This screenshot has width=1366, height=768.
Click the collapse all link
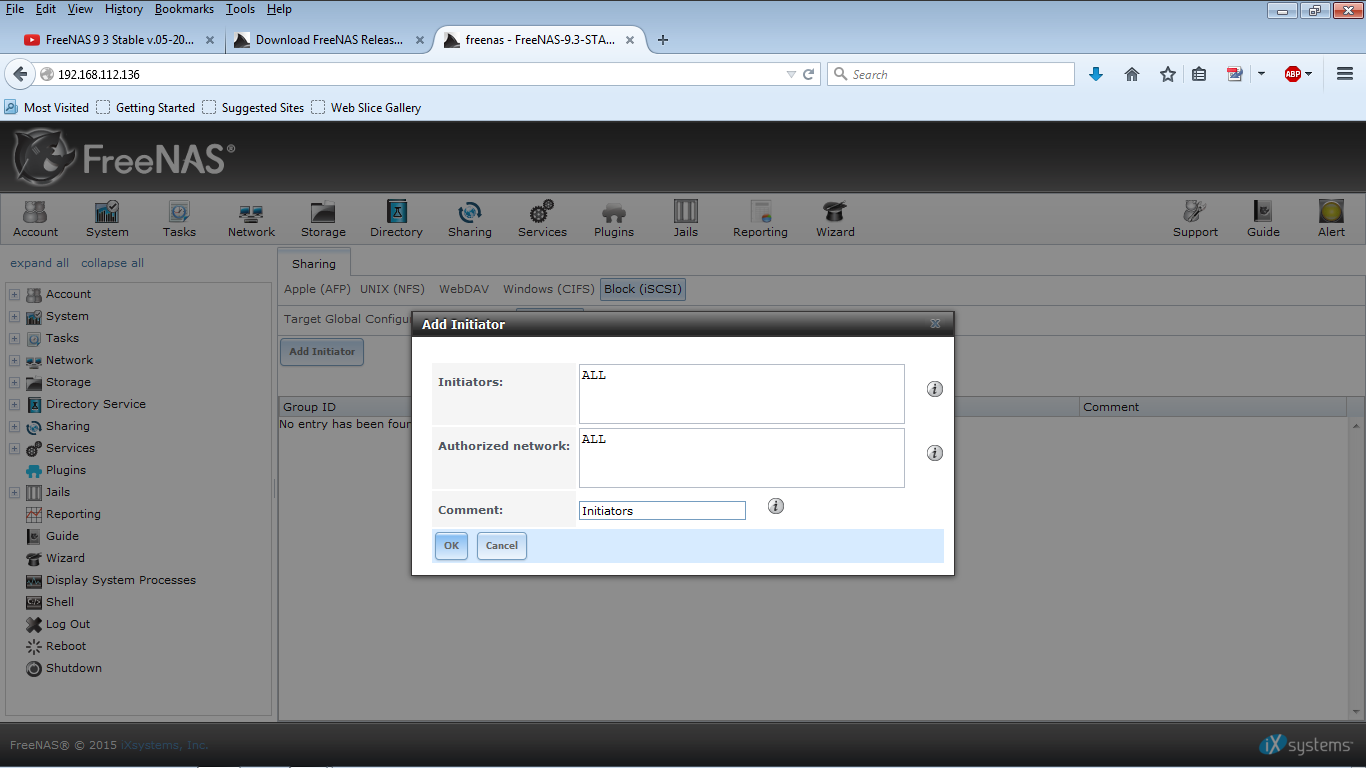(x=112, y=263)
